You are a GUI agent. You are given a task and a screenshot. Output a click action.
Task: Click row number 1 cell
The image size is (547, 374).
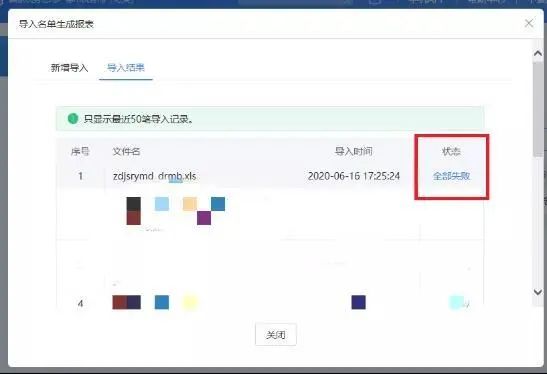81,176
